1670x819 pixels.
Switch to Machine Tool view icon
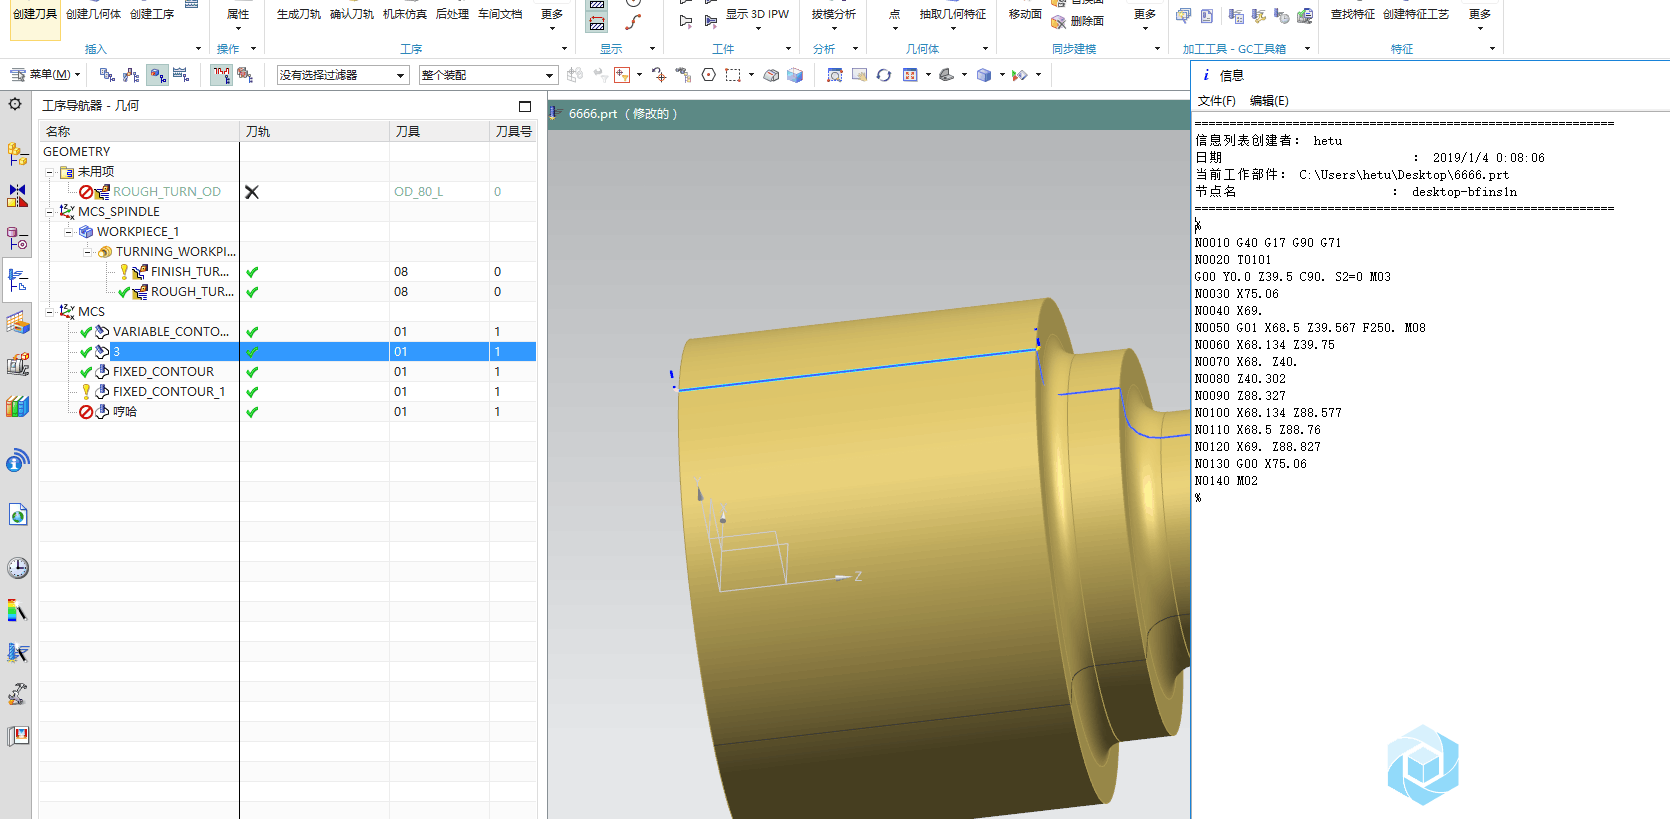(x=131, y=75)
